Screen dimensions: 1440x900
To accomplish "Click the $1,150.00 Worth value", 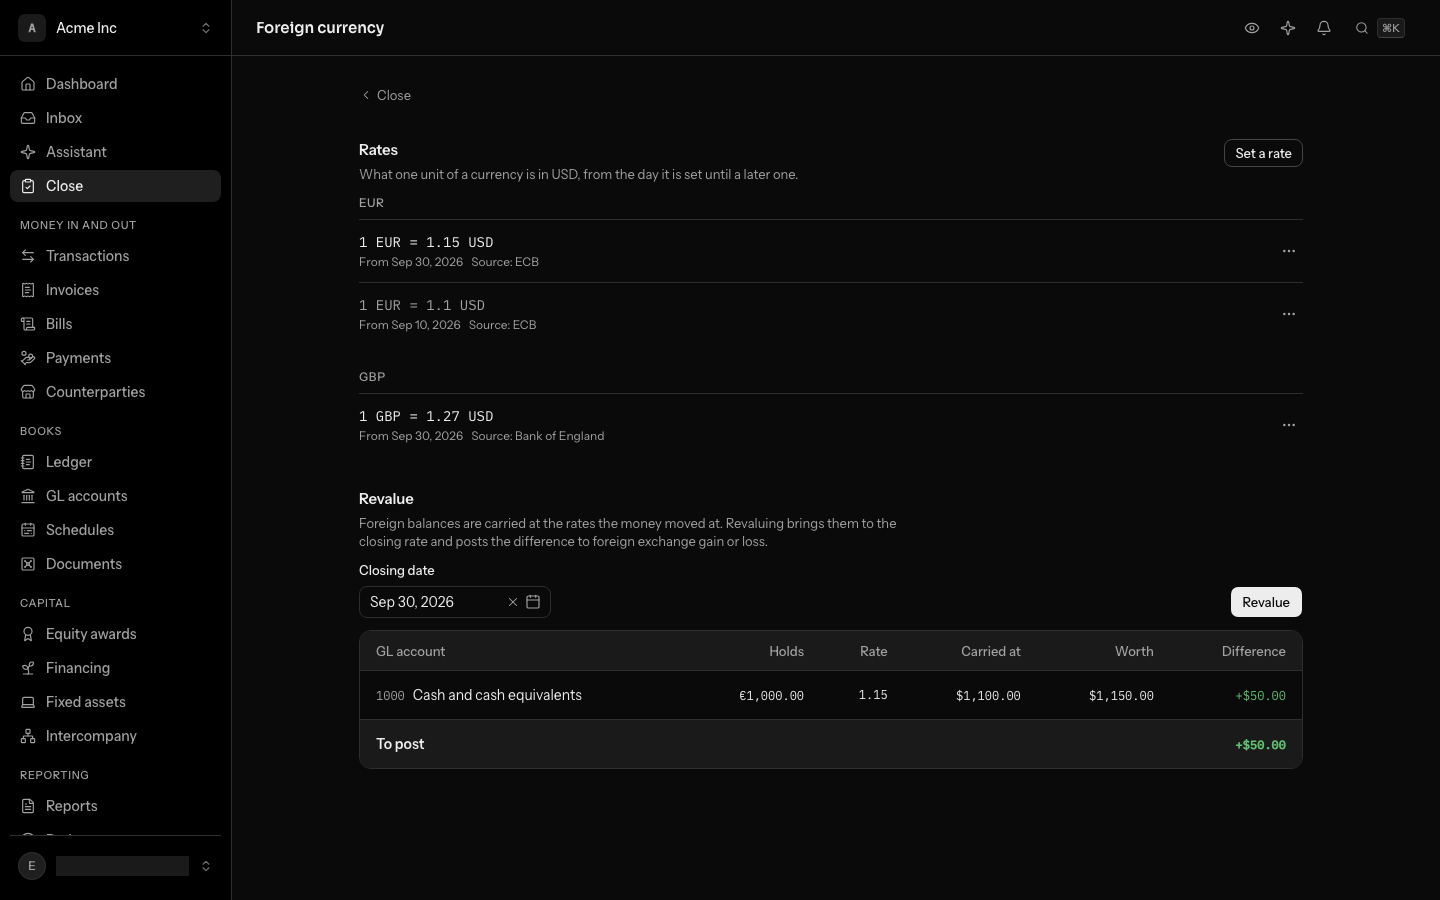I will pyautogui.click(x=1121, y=696).
